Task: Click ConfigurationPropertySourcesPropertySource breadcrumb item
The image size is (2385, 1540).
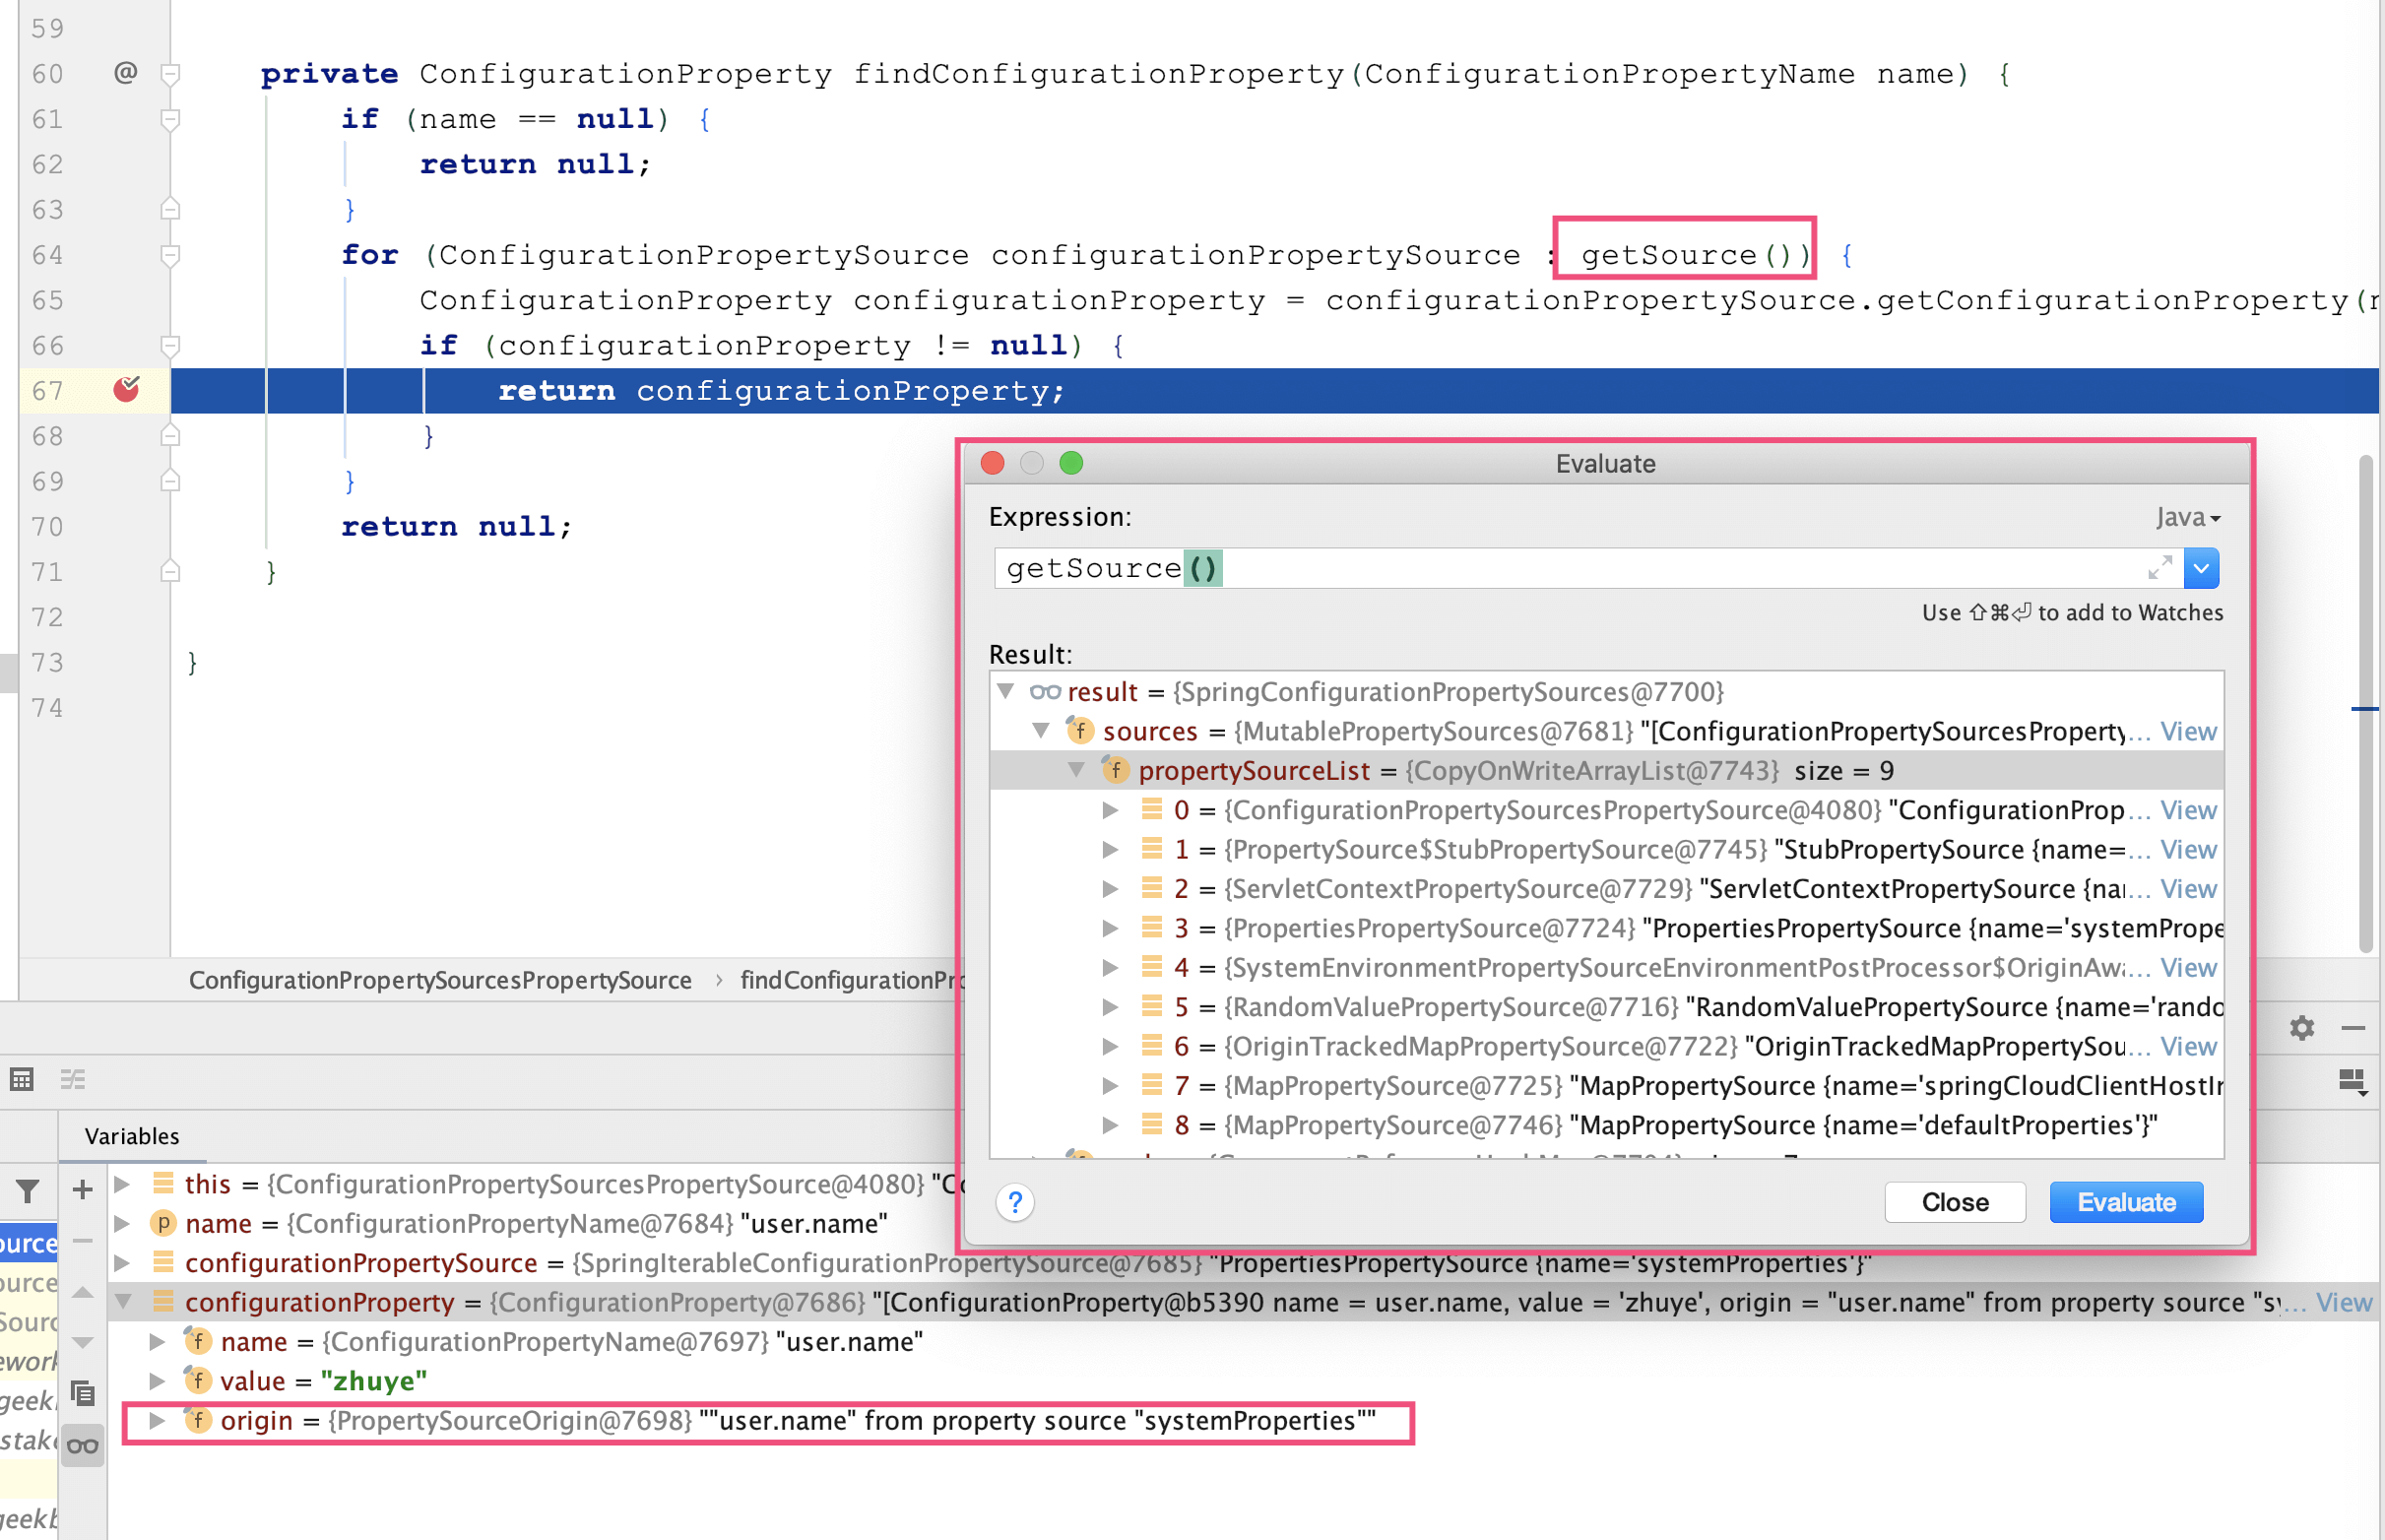Action: pyautogui.click(x=440, y=980)
